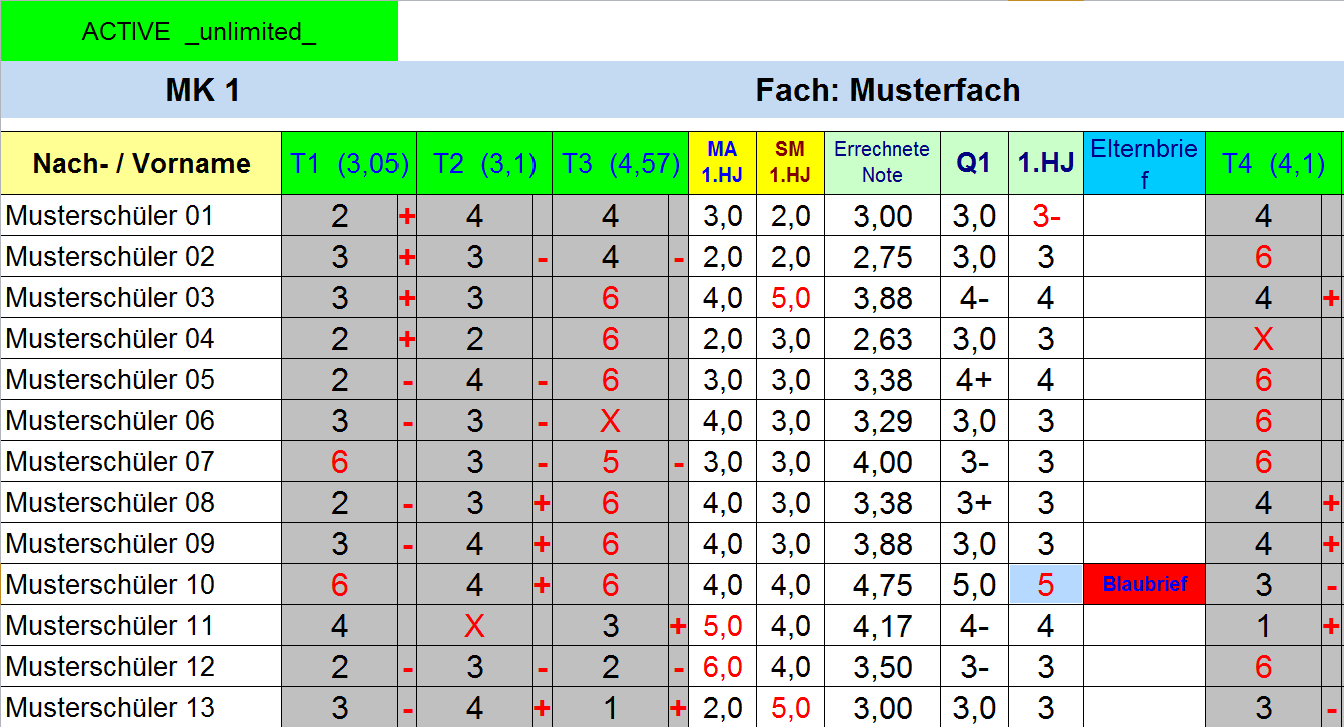
Task: Click the red T4 "X" of Musterschüler 04
Action: pos(1263,339)
